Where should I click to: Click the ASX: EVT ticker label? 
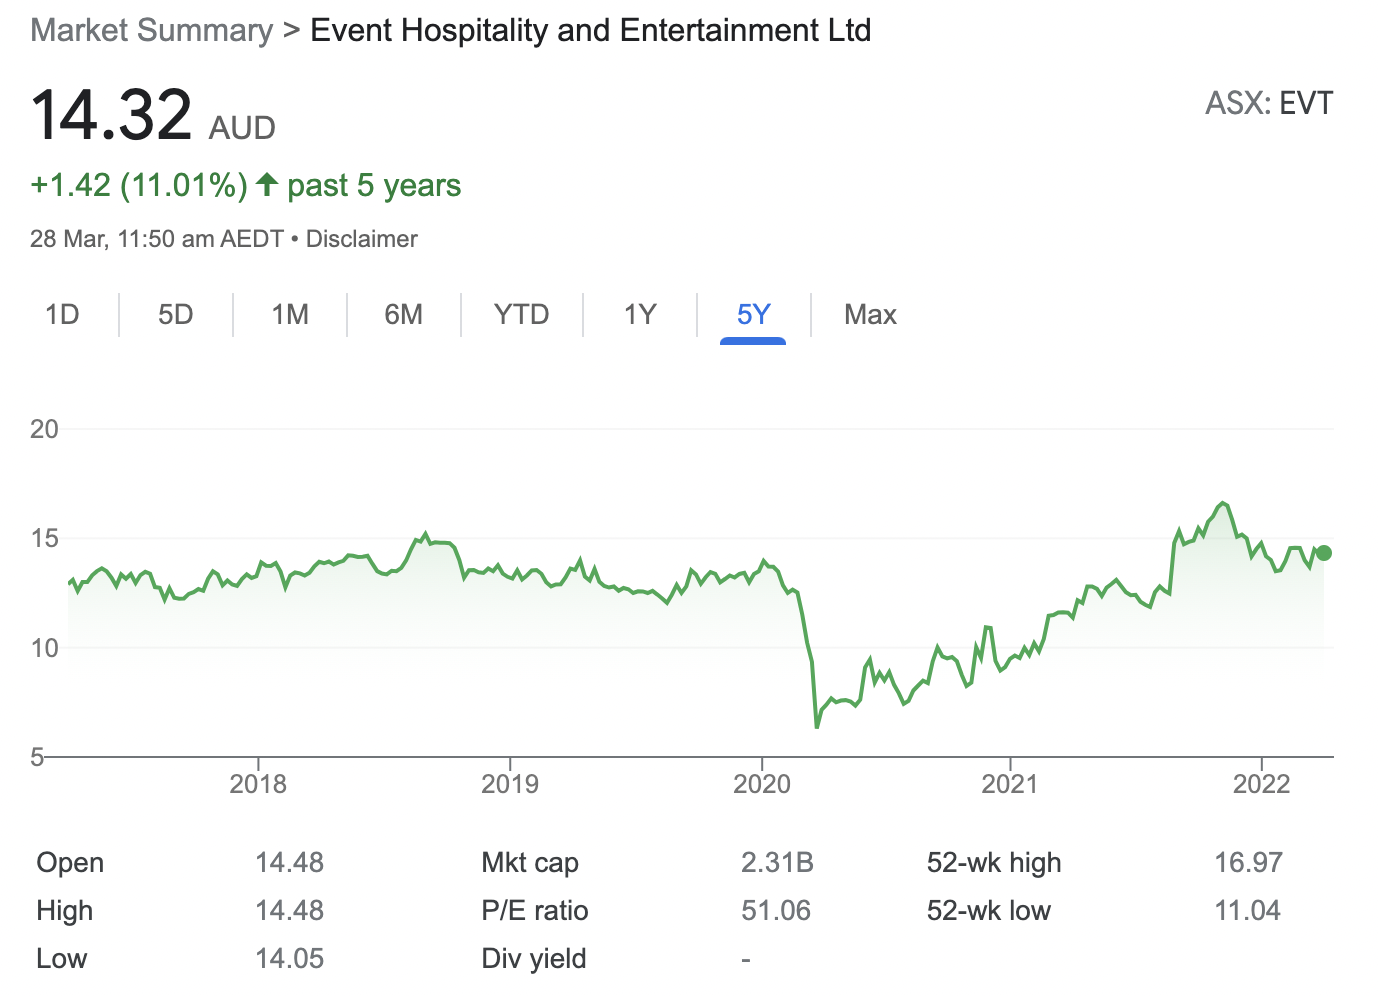[x=1268, y=104]
